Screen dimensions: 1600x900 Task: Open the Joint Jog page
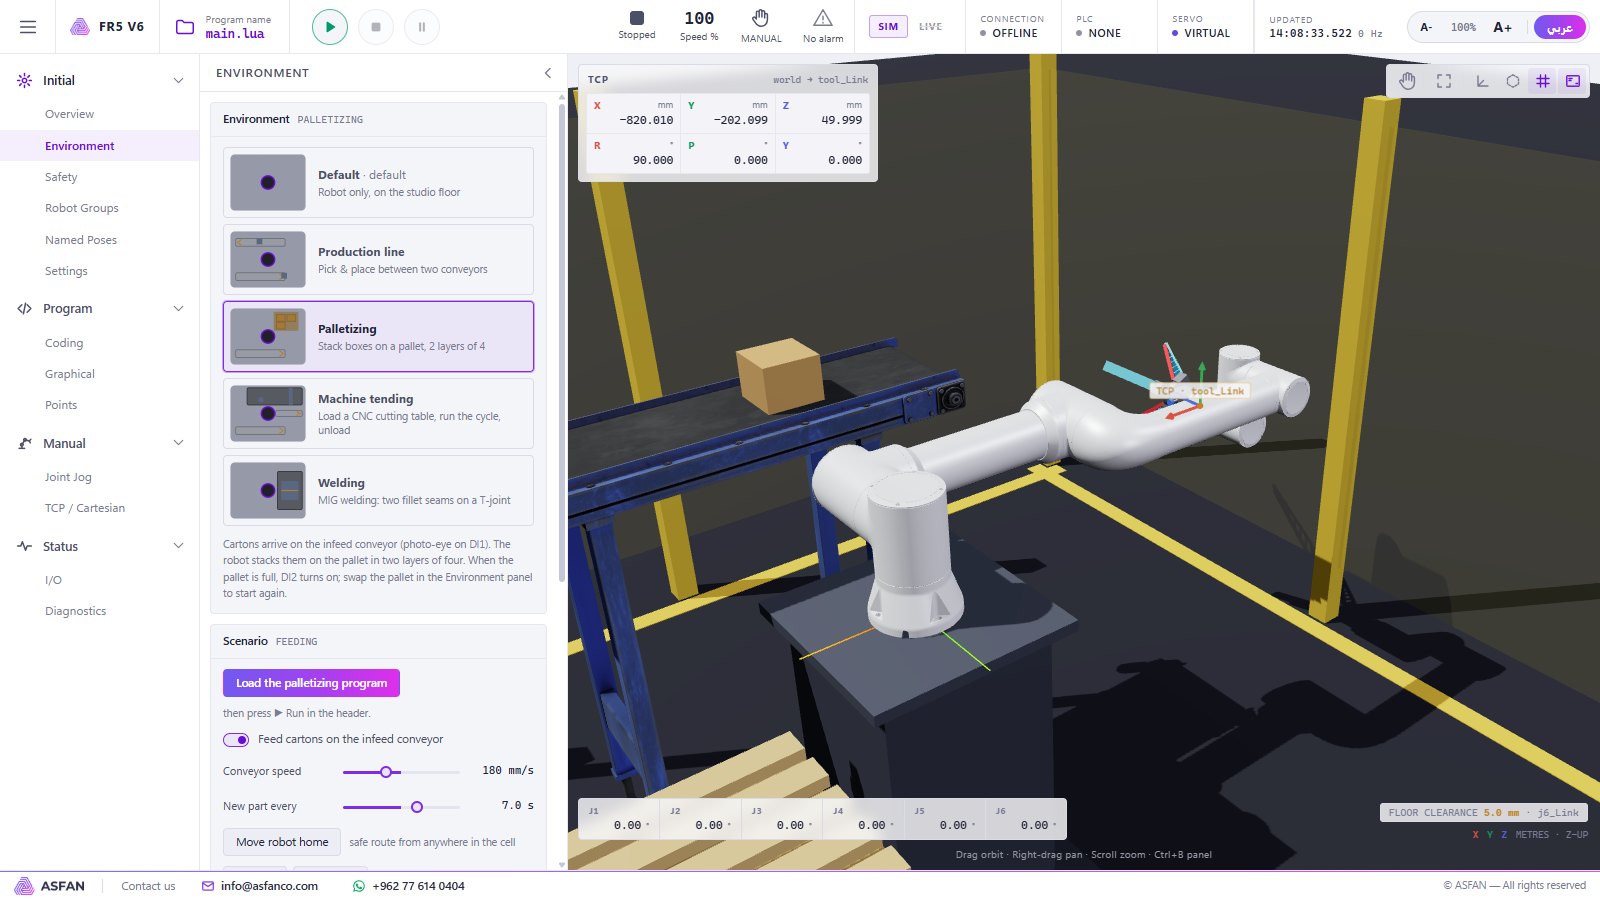pyautogui.click(x=68, y=477)
